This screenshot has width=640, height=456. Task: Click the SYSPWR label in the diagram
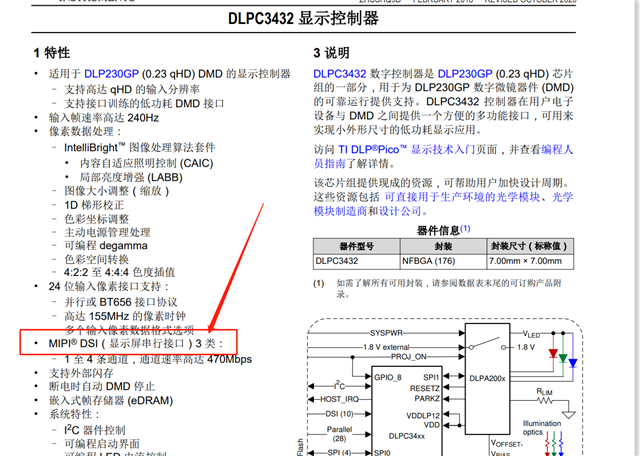(x=387, y=333)
